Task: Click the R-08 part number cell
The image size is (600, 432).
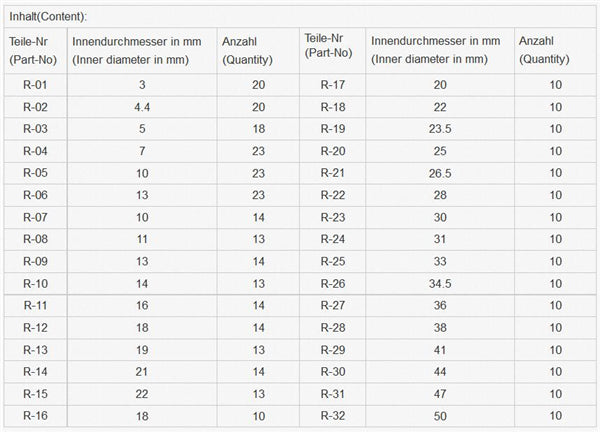Action: coord(35,239)
